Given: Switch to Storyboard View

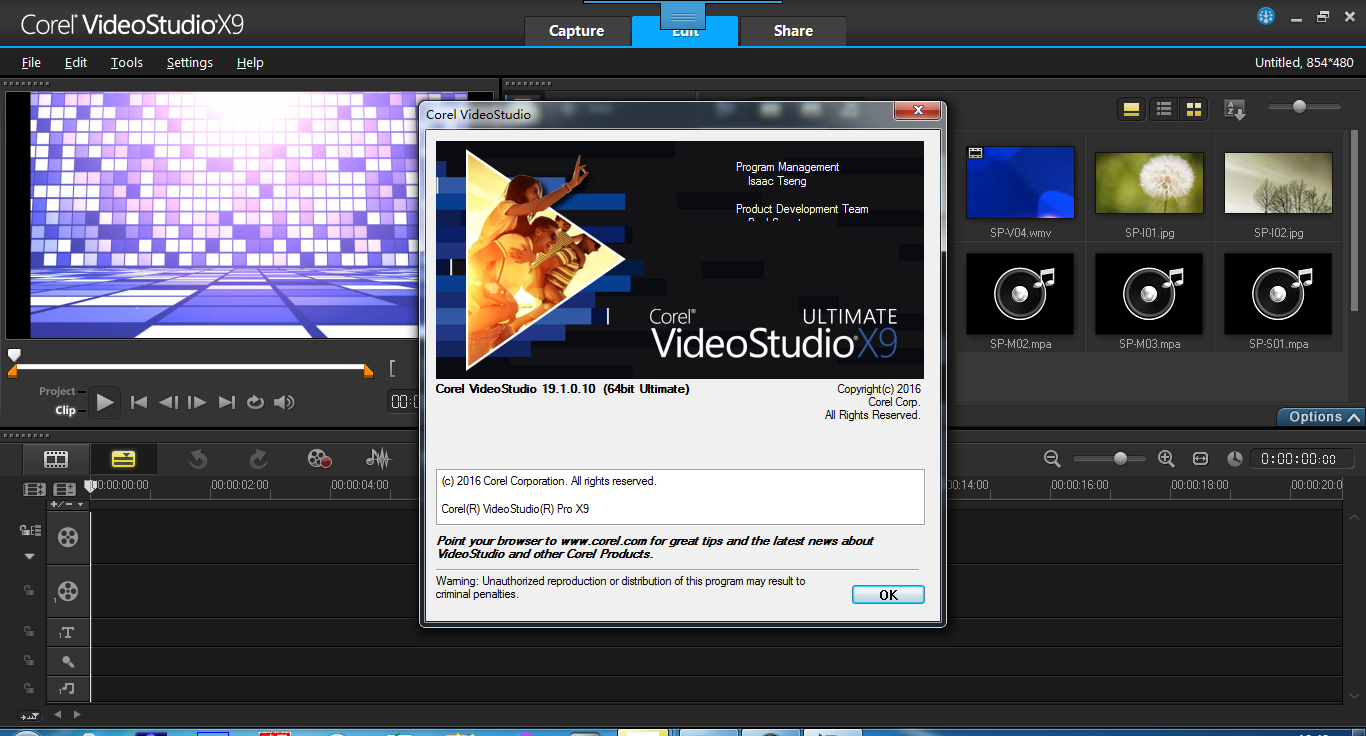Looking at the screenshot, I should (56, 459).
